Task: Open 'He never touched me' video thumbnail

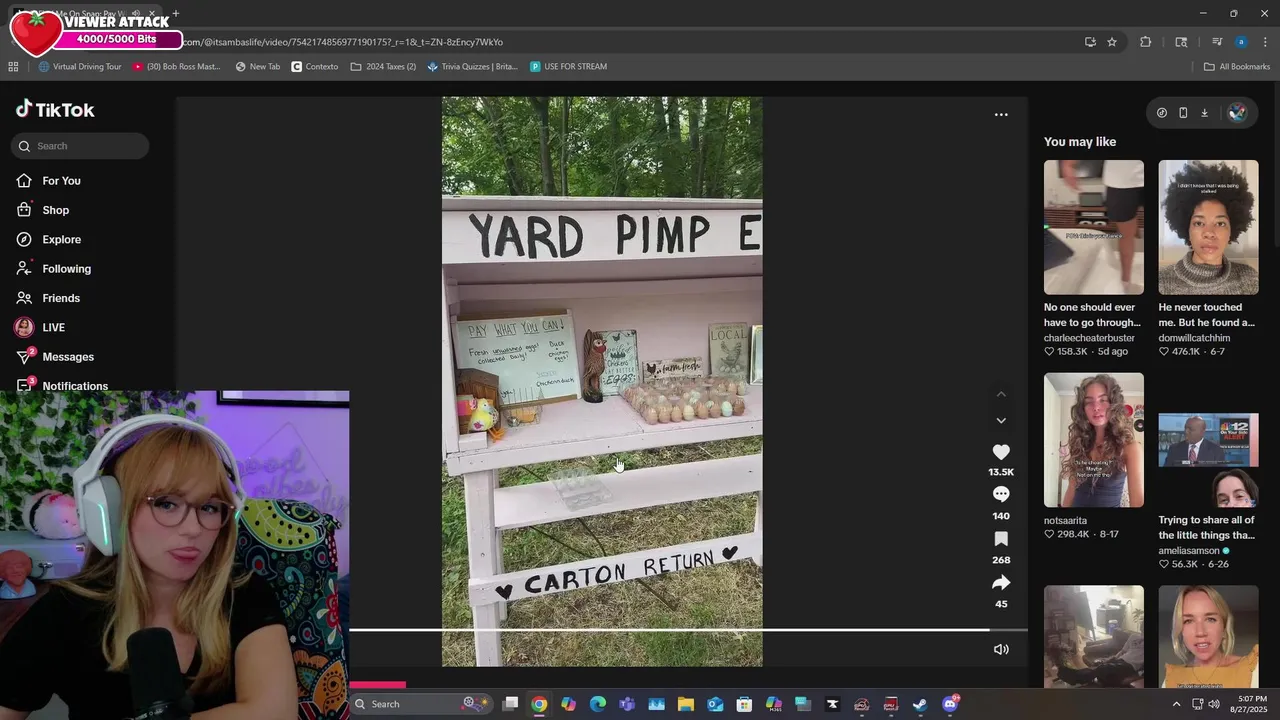Action: (x=1208, y=227)
